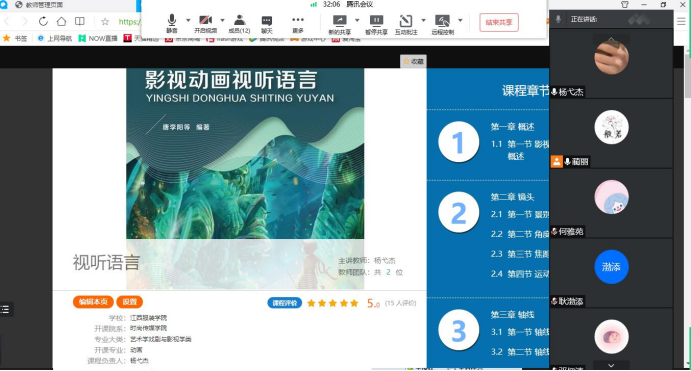Expand the remote control dropdown arrow
Viewport: 691px width, 371px height.
pos(460,20)
